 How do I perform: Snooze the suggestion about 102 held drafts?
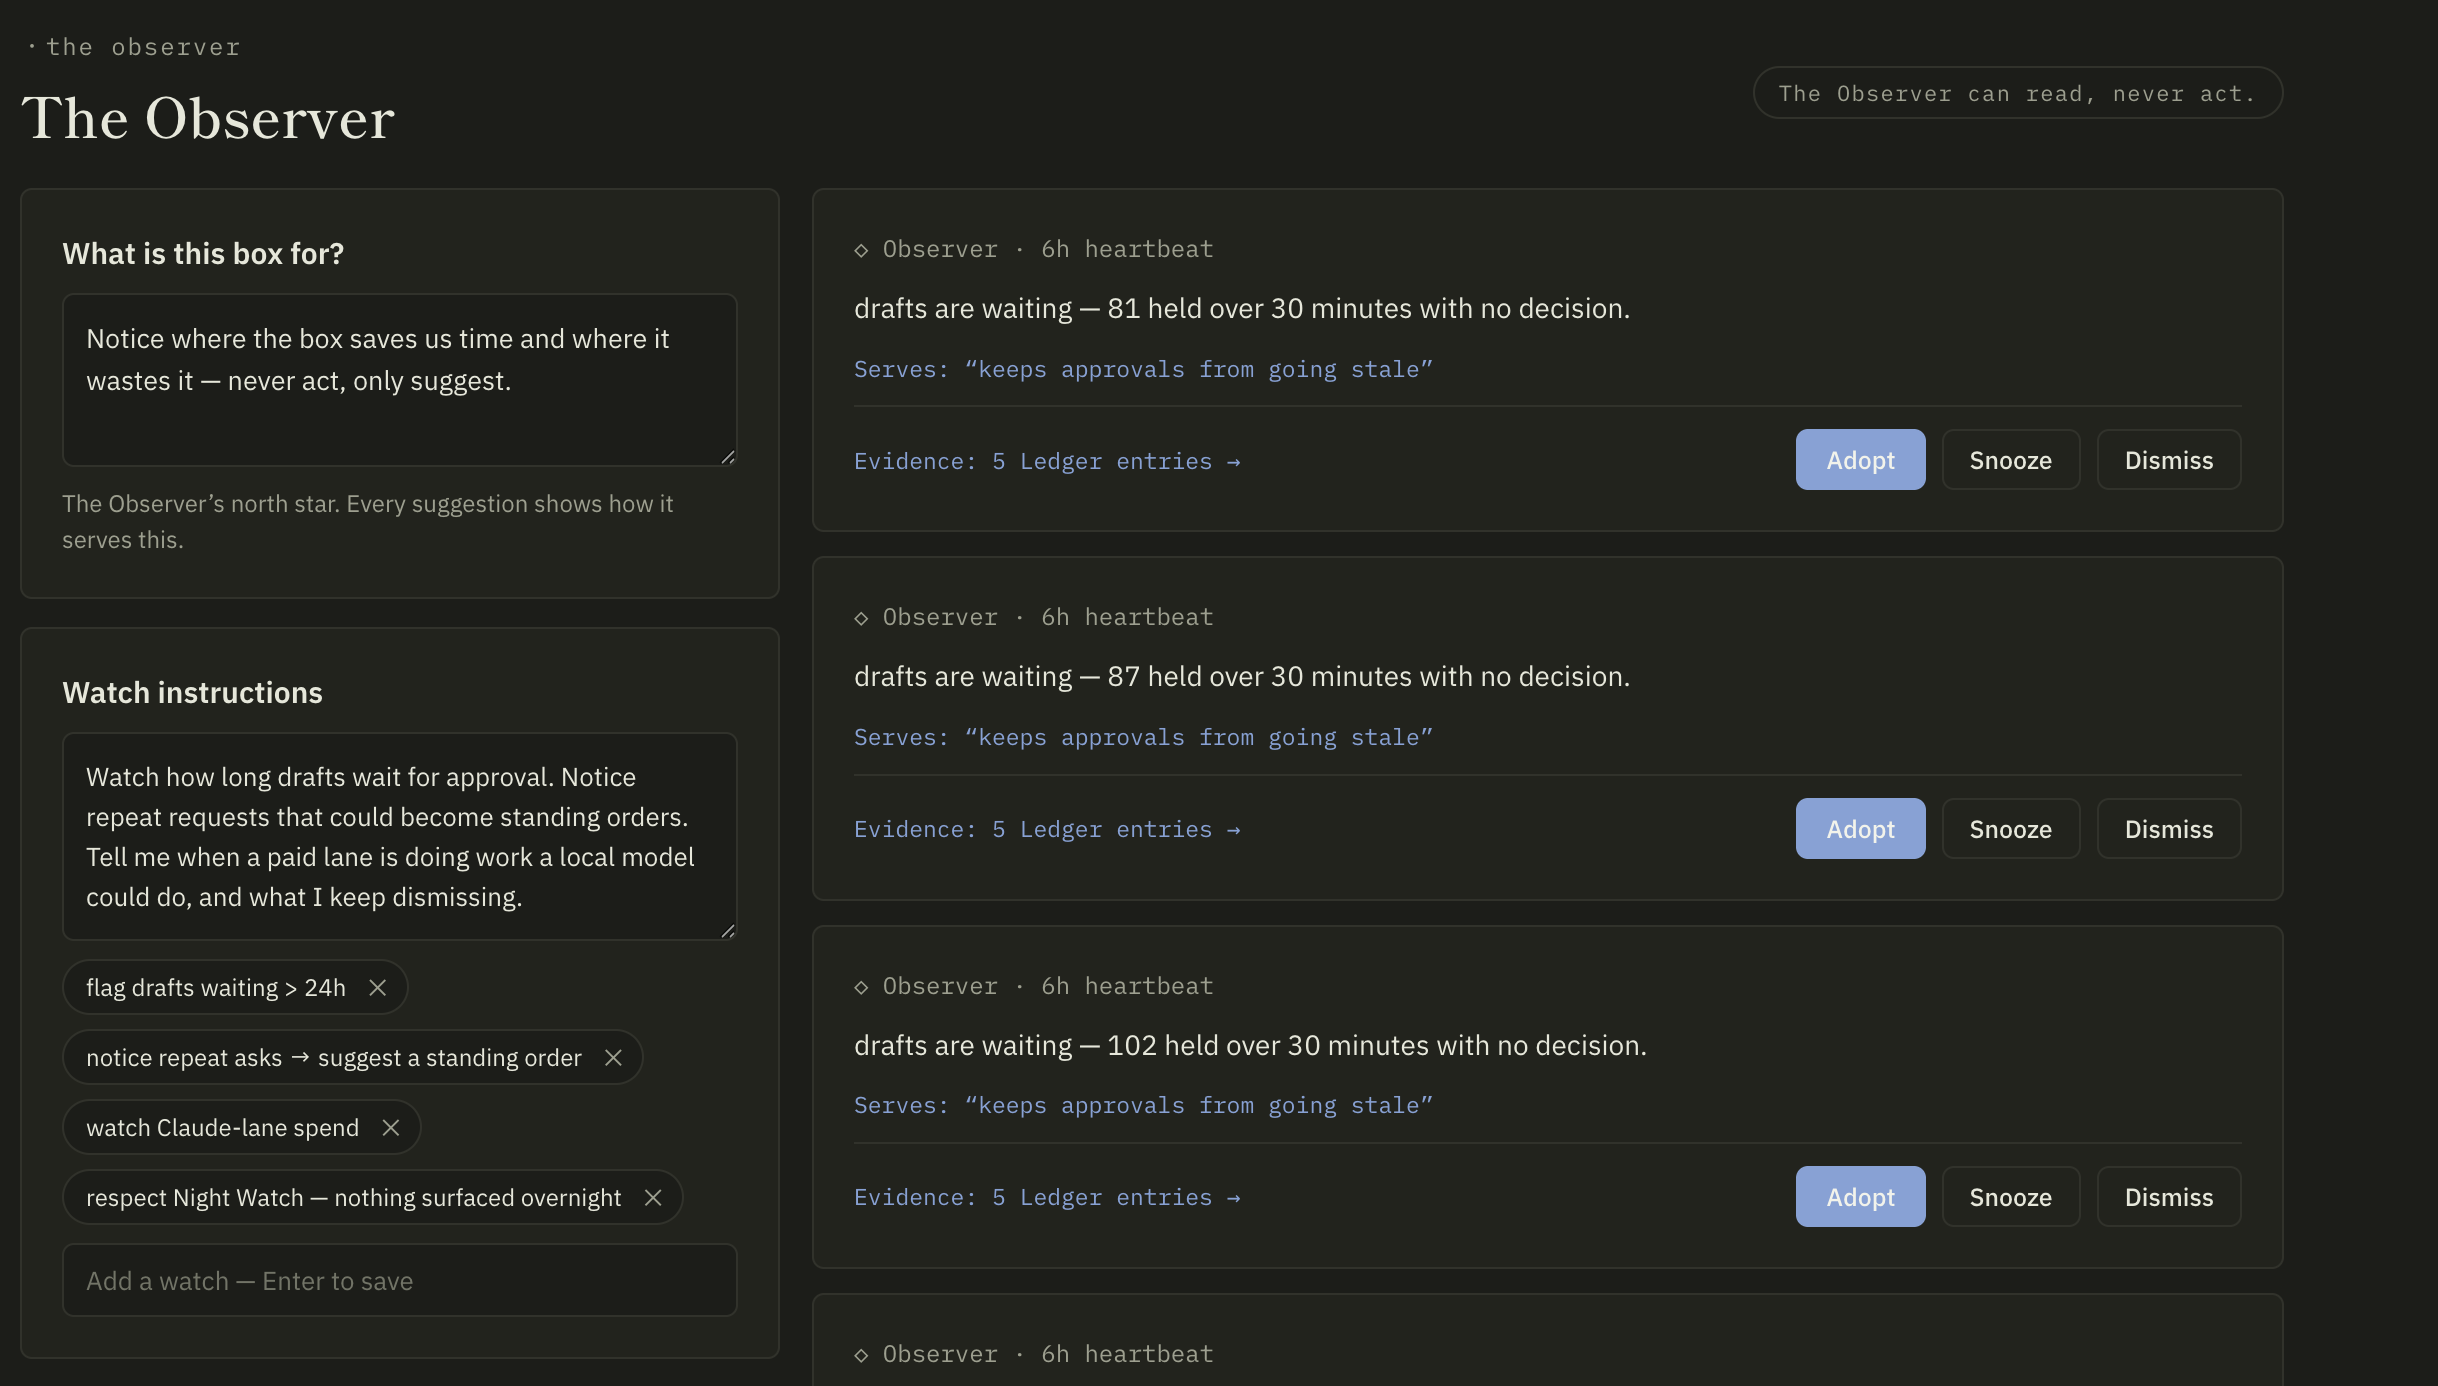(2010, 1197)
